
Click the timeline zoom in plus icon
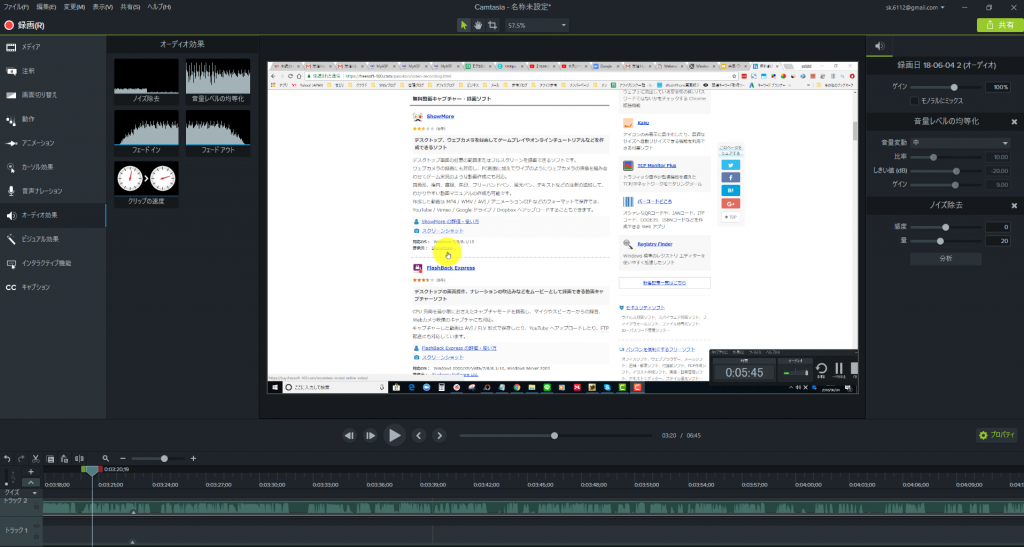coord(193,459)
